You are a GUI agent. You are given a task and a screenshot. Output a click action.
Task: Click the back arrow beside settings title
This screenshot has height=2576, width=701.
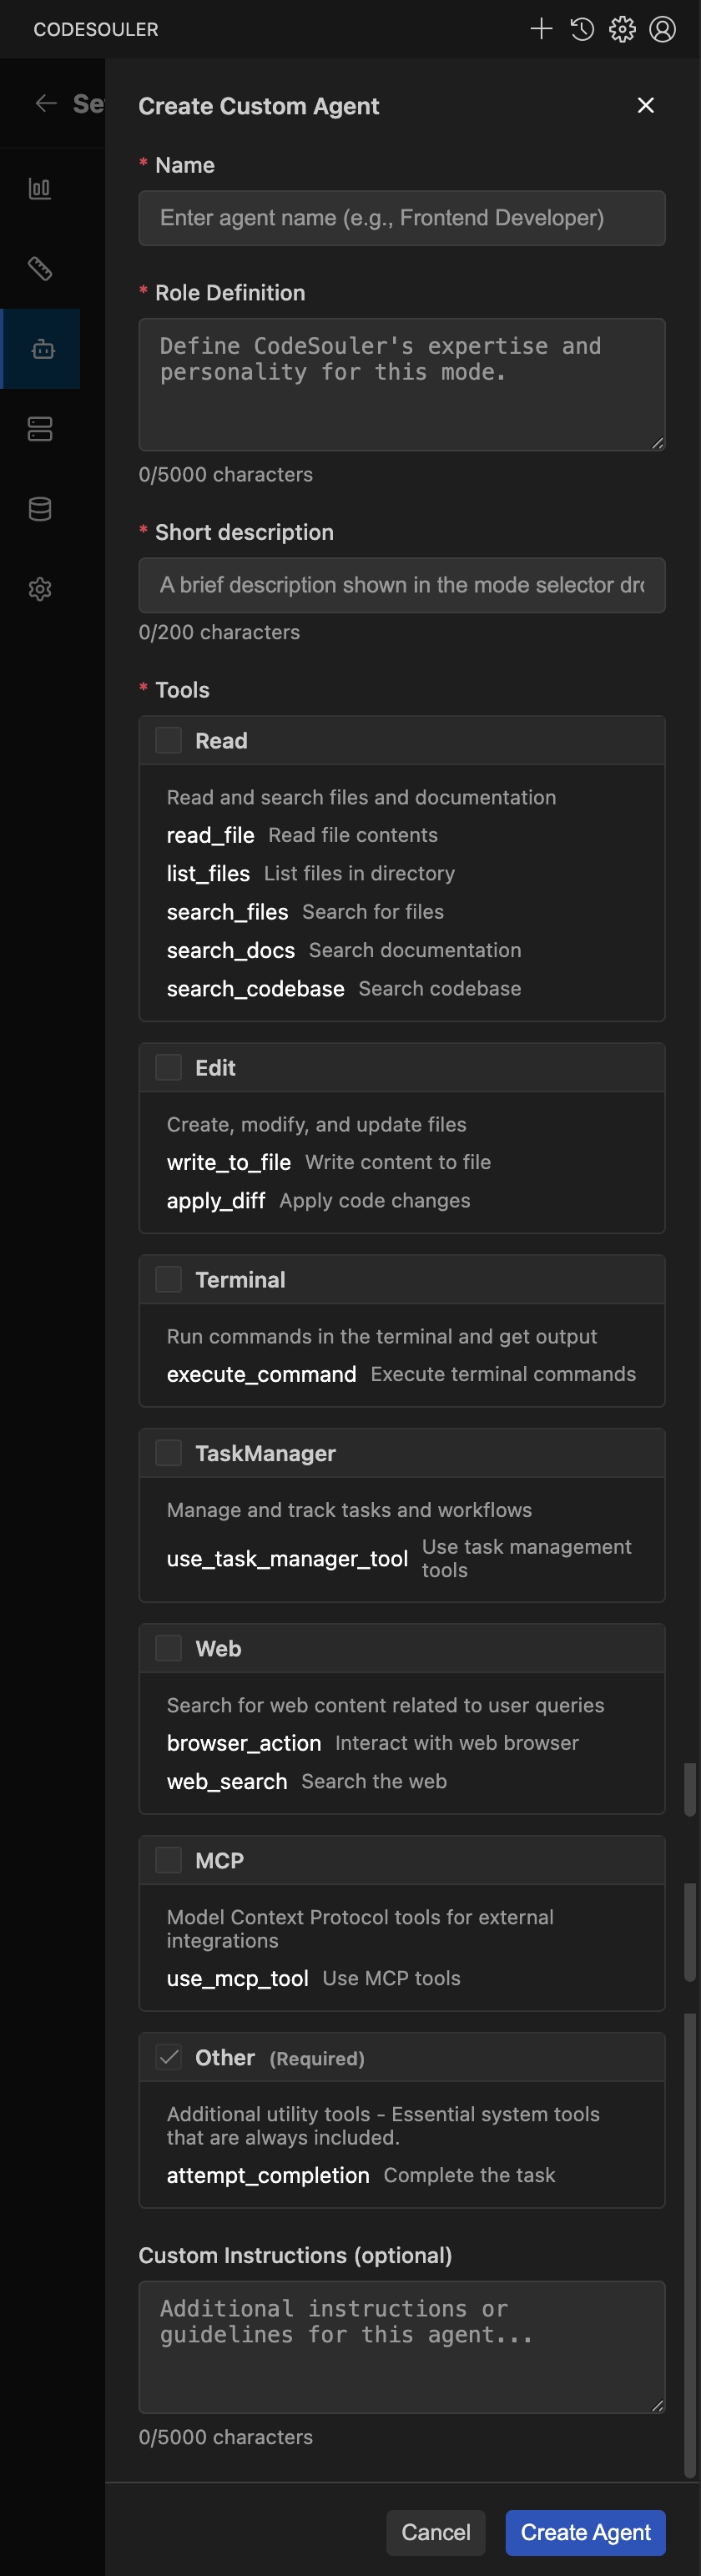(x=46, y=103)
